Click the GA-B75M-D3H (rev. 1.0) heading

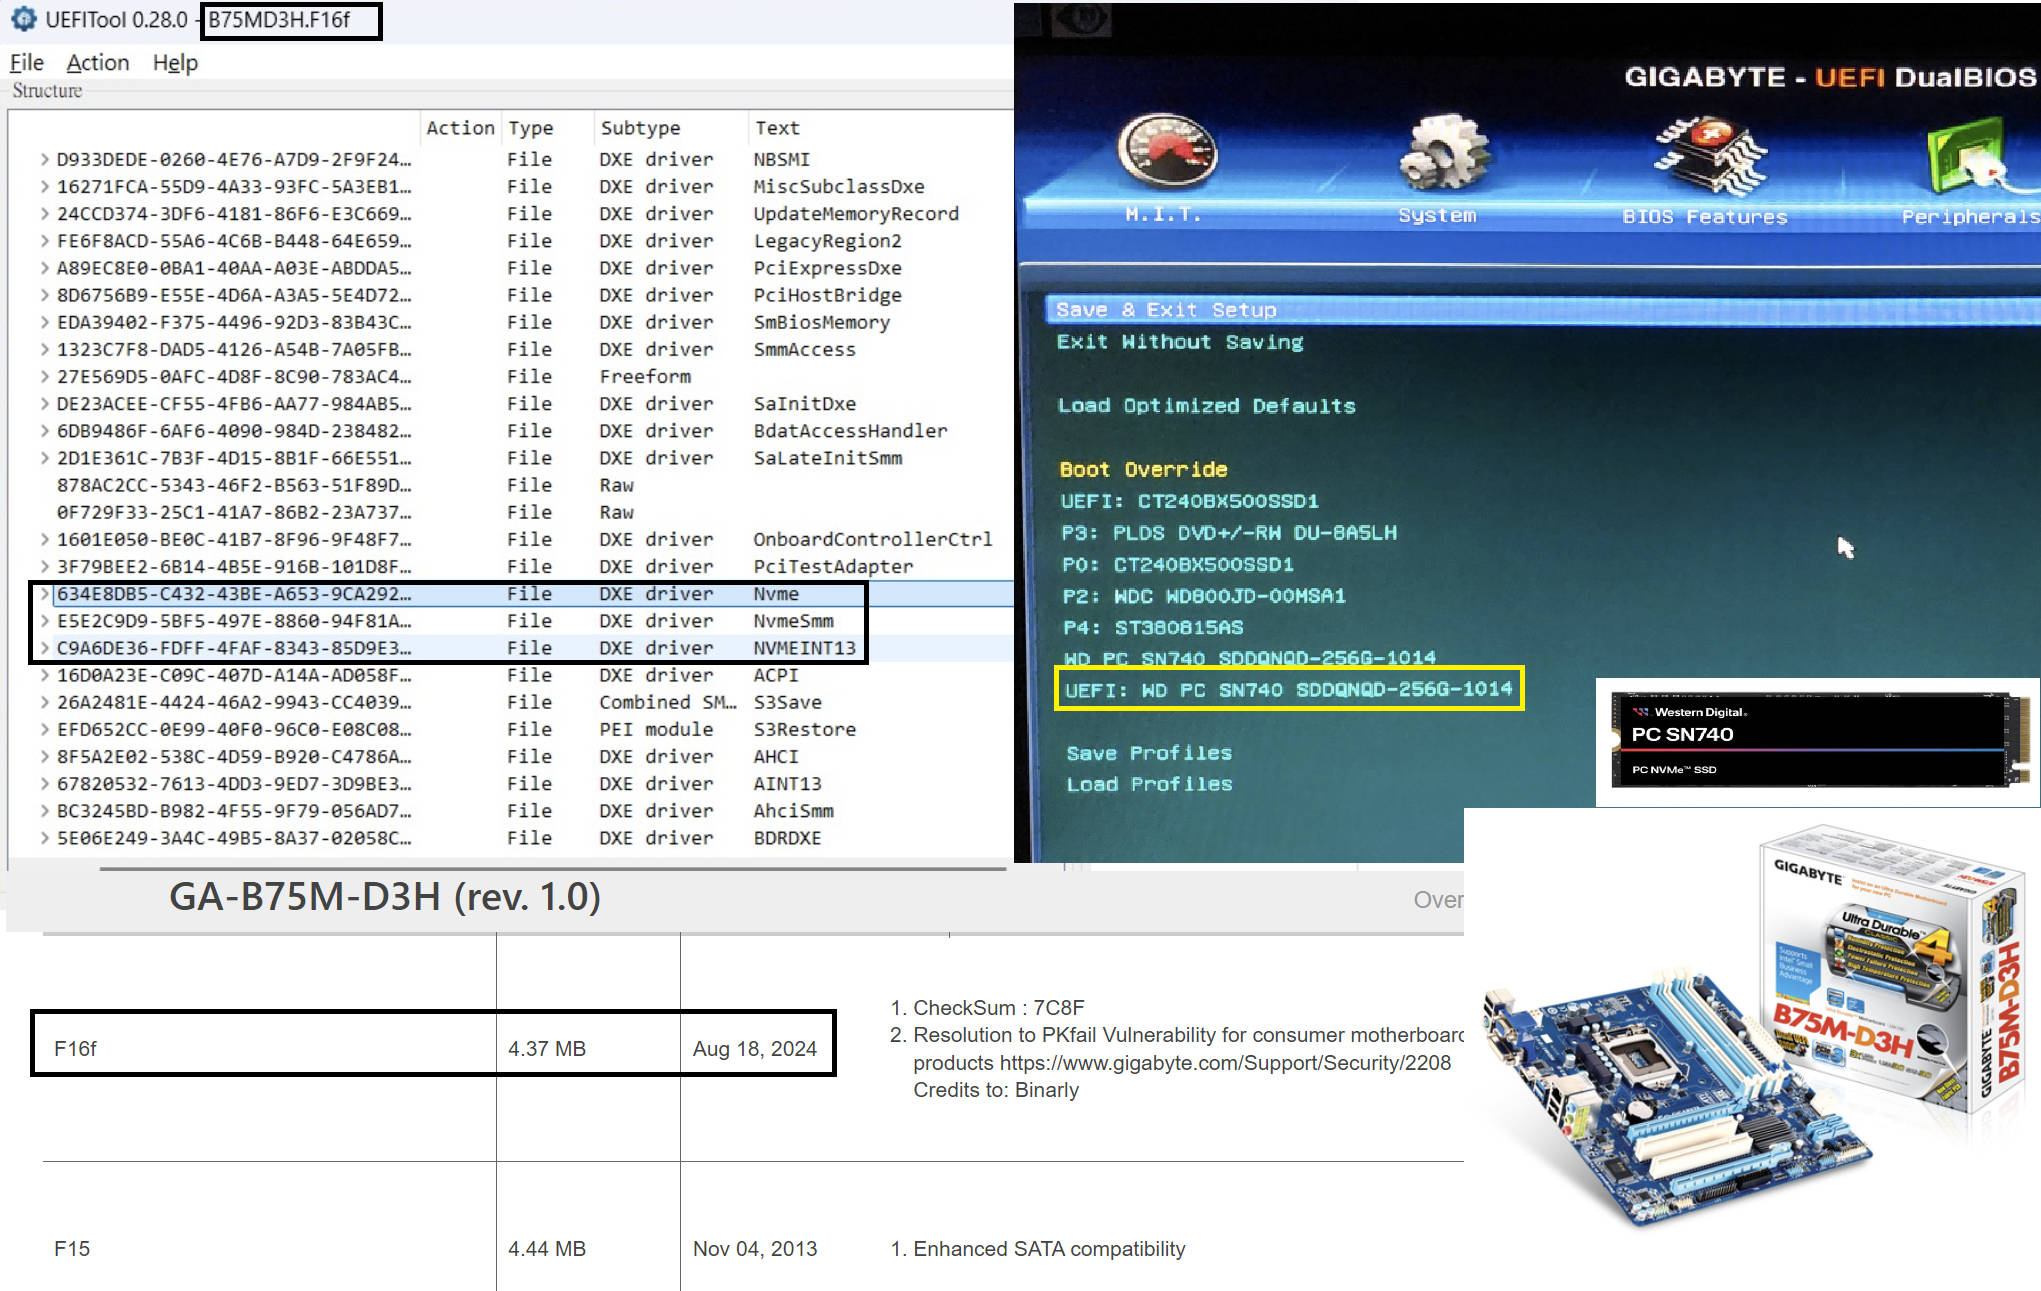[385, 896]
